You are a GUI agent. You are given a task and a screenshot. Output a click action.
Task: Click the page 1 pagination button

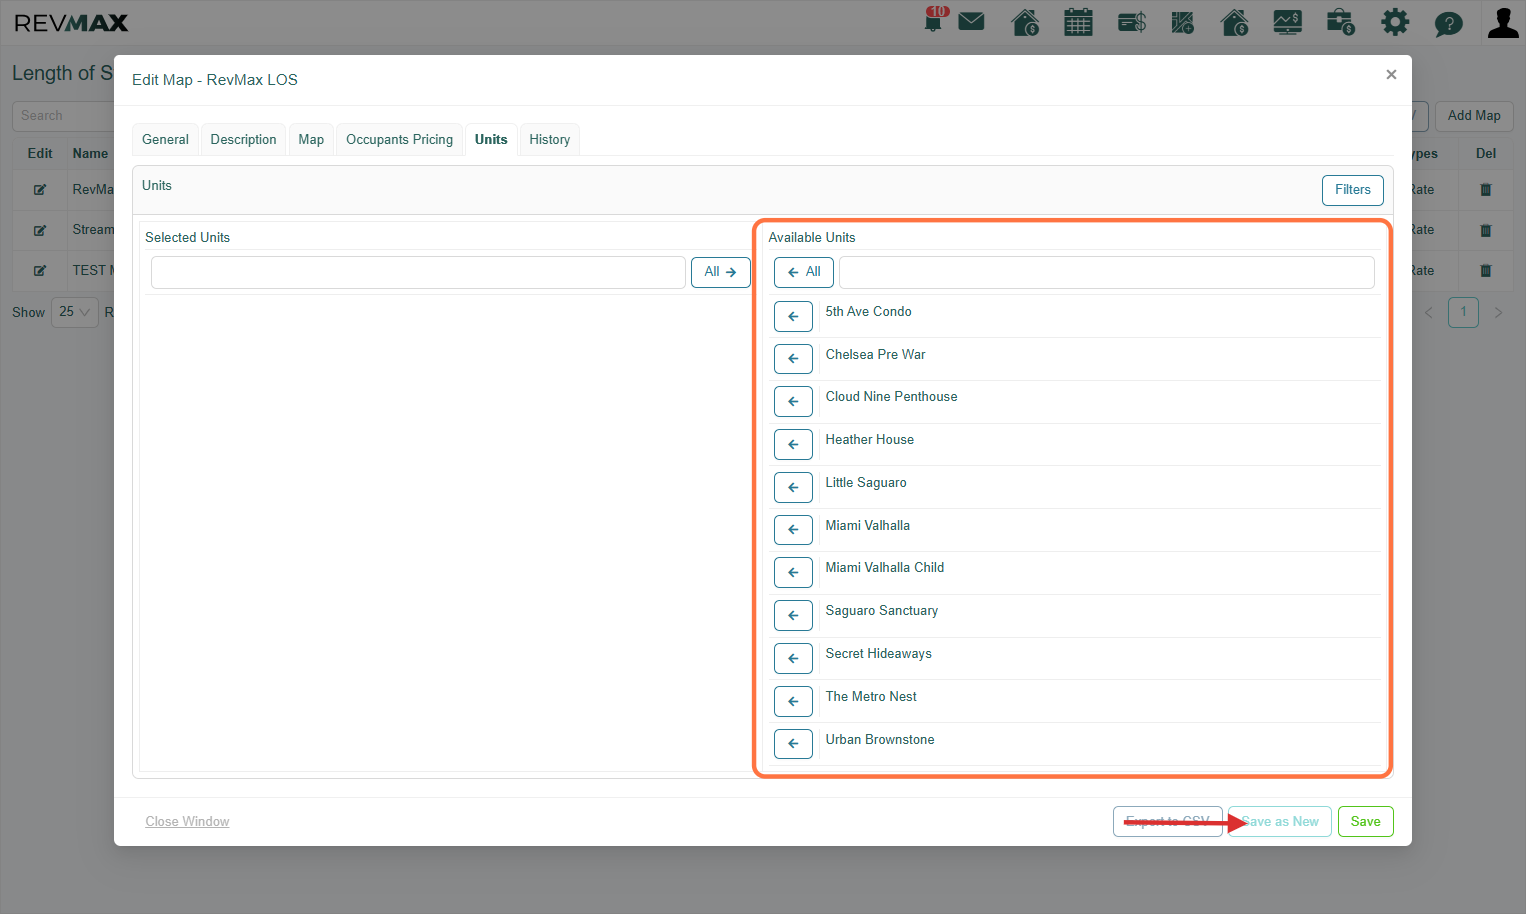pos(1463,312)
